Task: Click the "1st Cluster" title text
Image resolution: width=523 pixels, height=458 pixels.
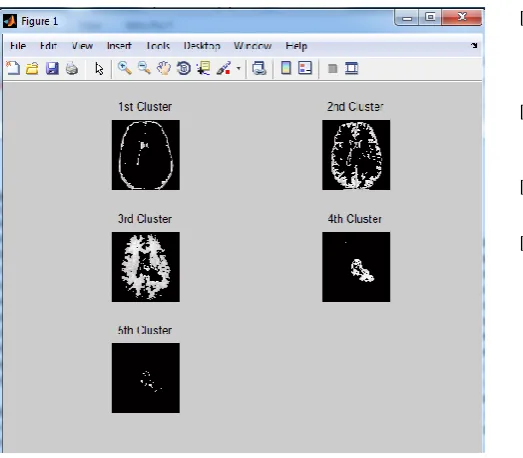Action: tap(145, 107)
